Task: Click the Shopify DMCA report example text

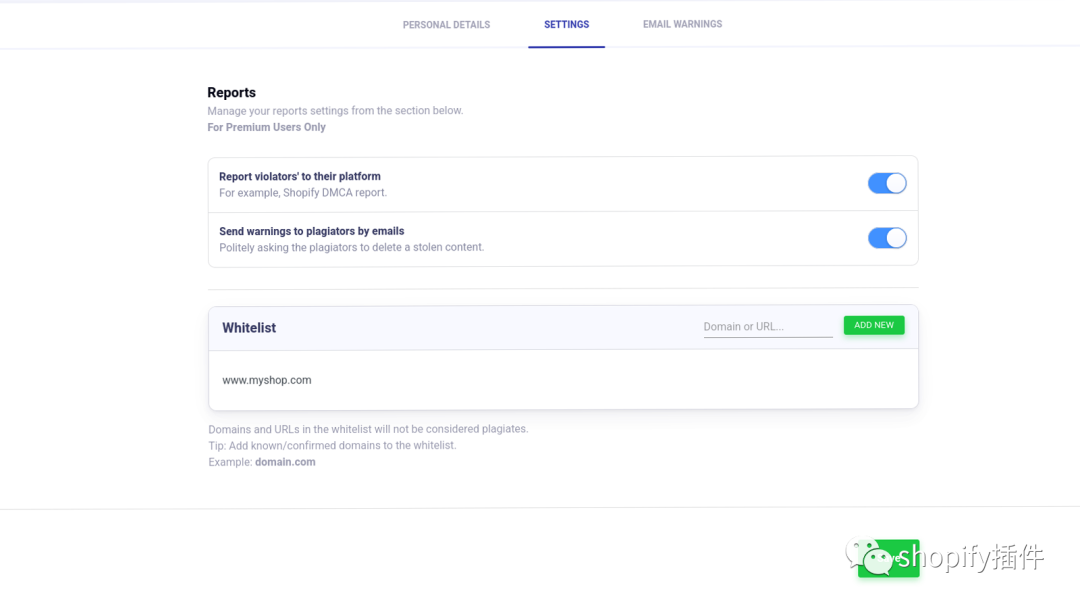Action: pos(303,193)
